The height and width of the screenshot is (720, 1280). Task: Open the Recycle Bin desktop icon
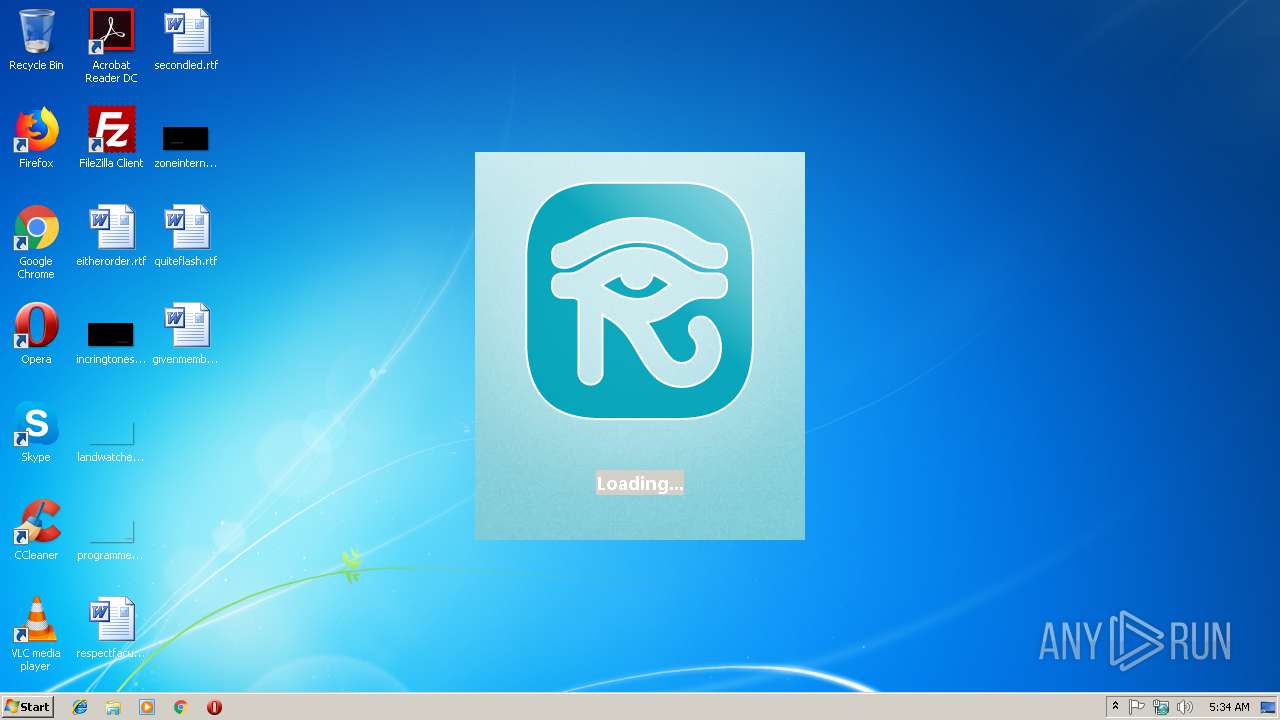(36, 40)
